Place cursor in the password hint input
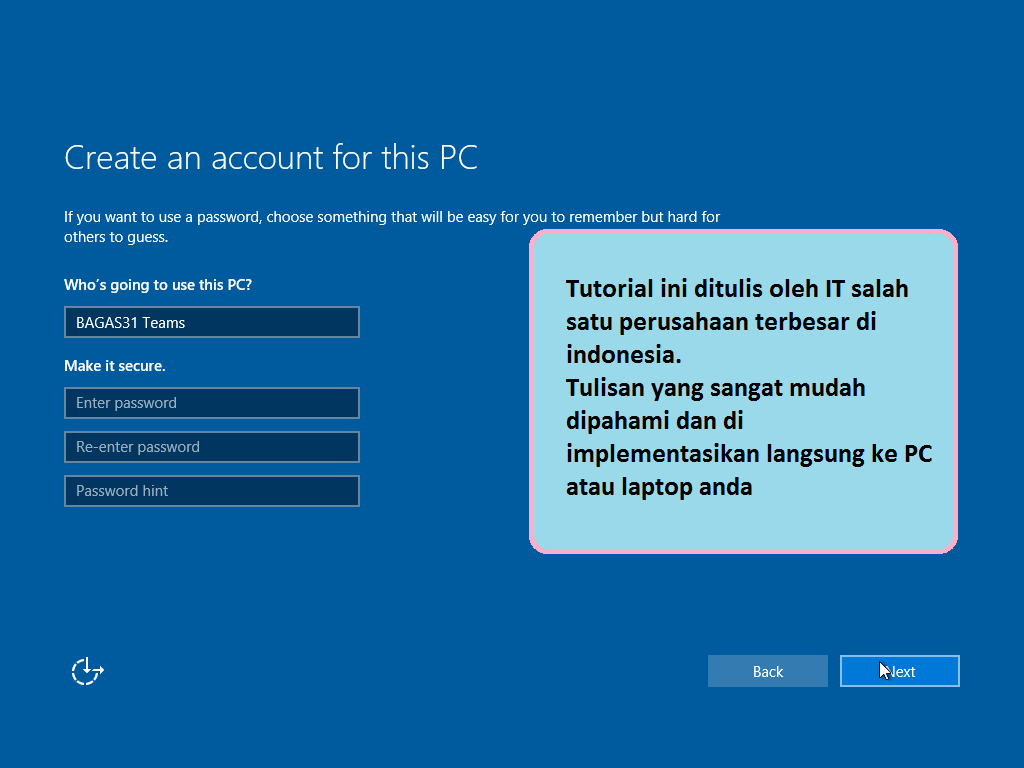 [211, 491]
